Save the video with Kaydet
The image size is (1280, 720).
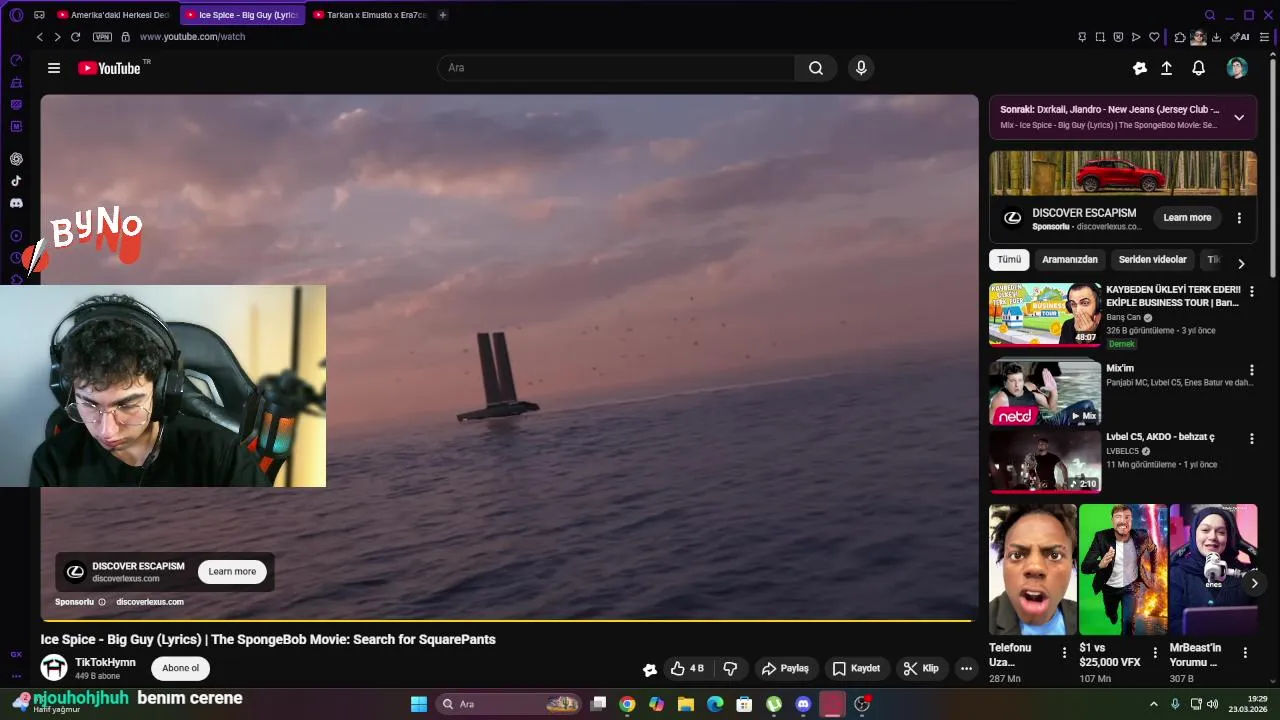pyautogui.click(x=857, y=668)
